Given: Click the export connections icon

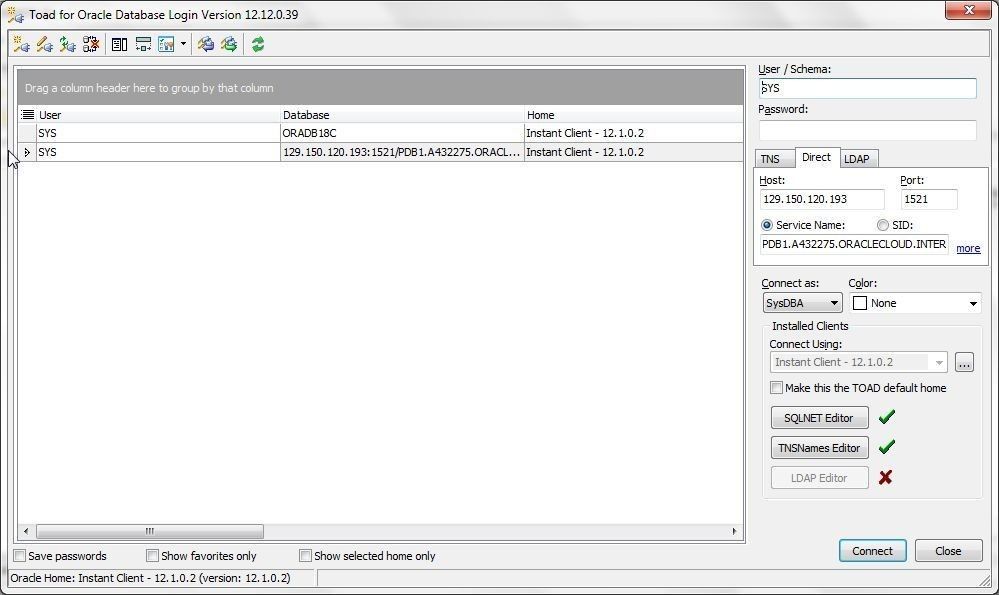Looking at the screenshot, I should (x=229, y=44).
